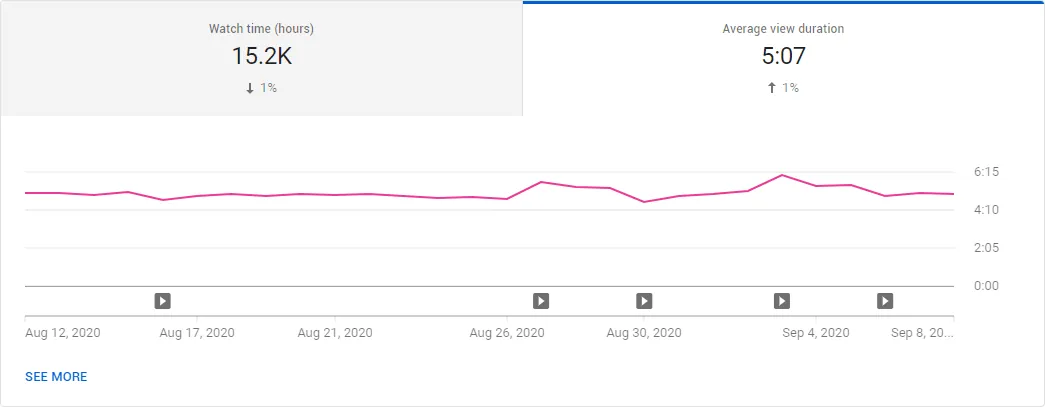Click the chart line peak just after Aug 26

[541, 182]
